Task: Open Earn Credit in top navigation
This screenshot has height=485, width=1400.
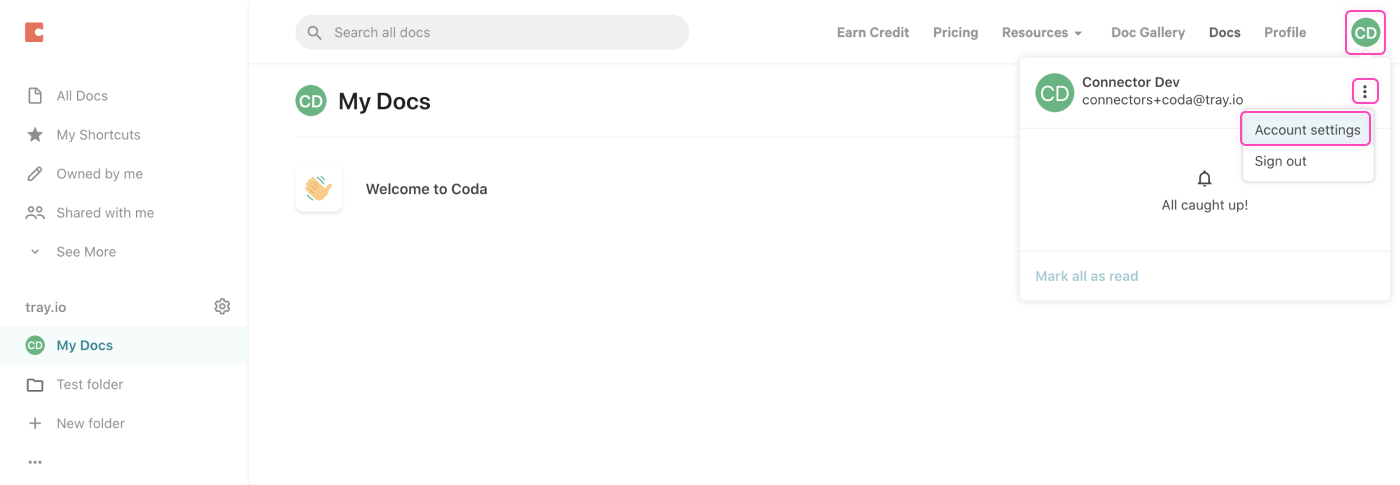Action: click(x=873, y=33)
